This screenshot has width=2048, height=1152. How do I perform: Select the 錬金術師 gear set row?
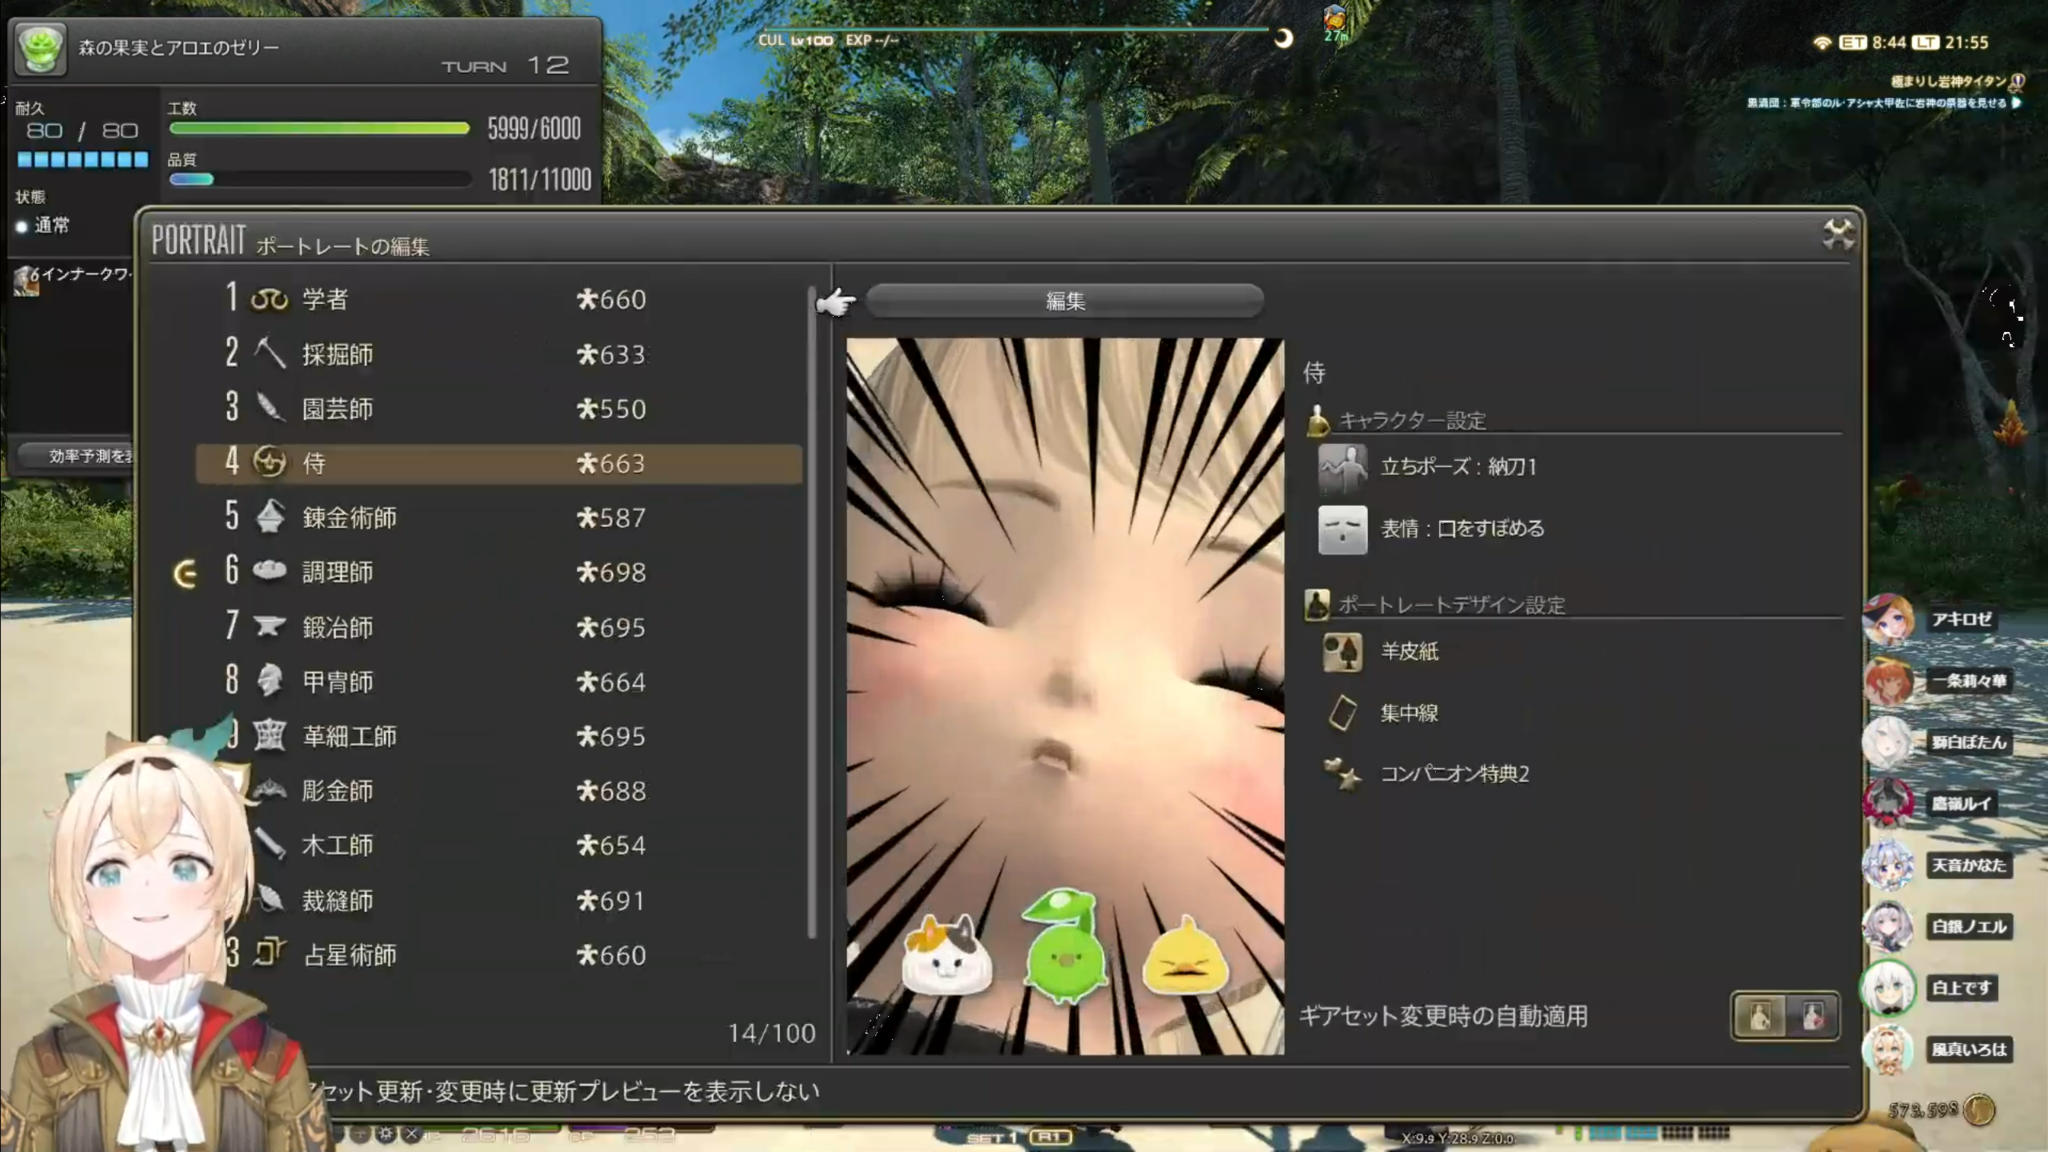click(x=499, y=517)
